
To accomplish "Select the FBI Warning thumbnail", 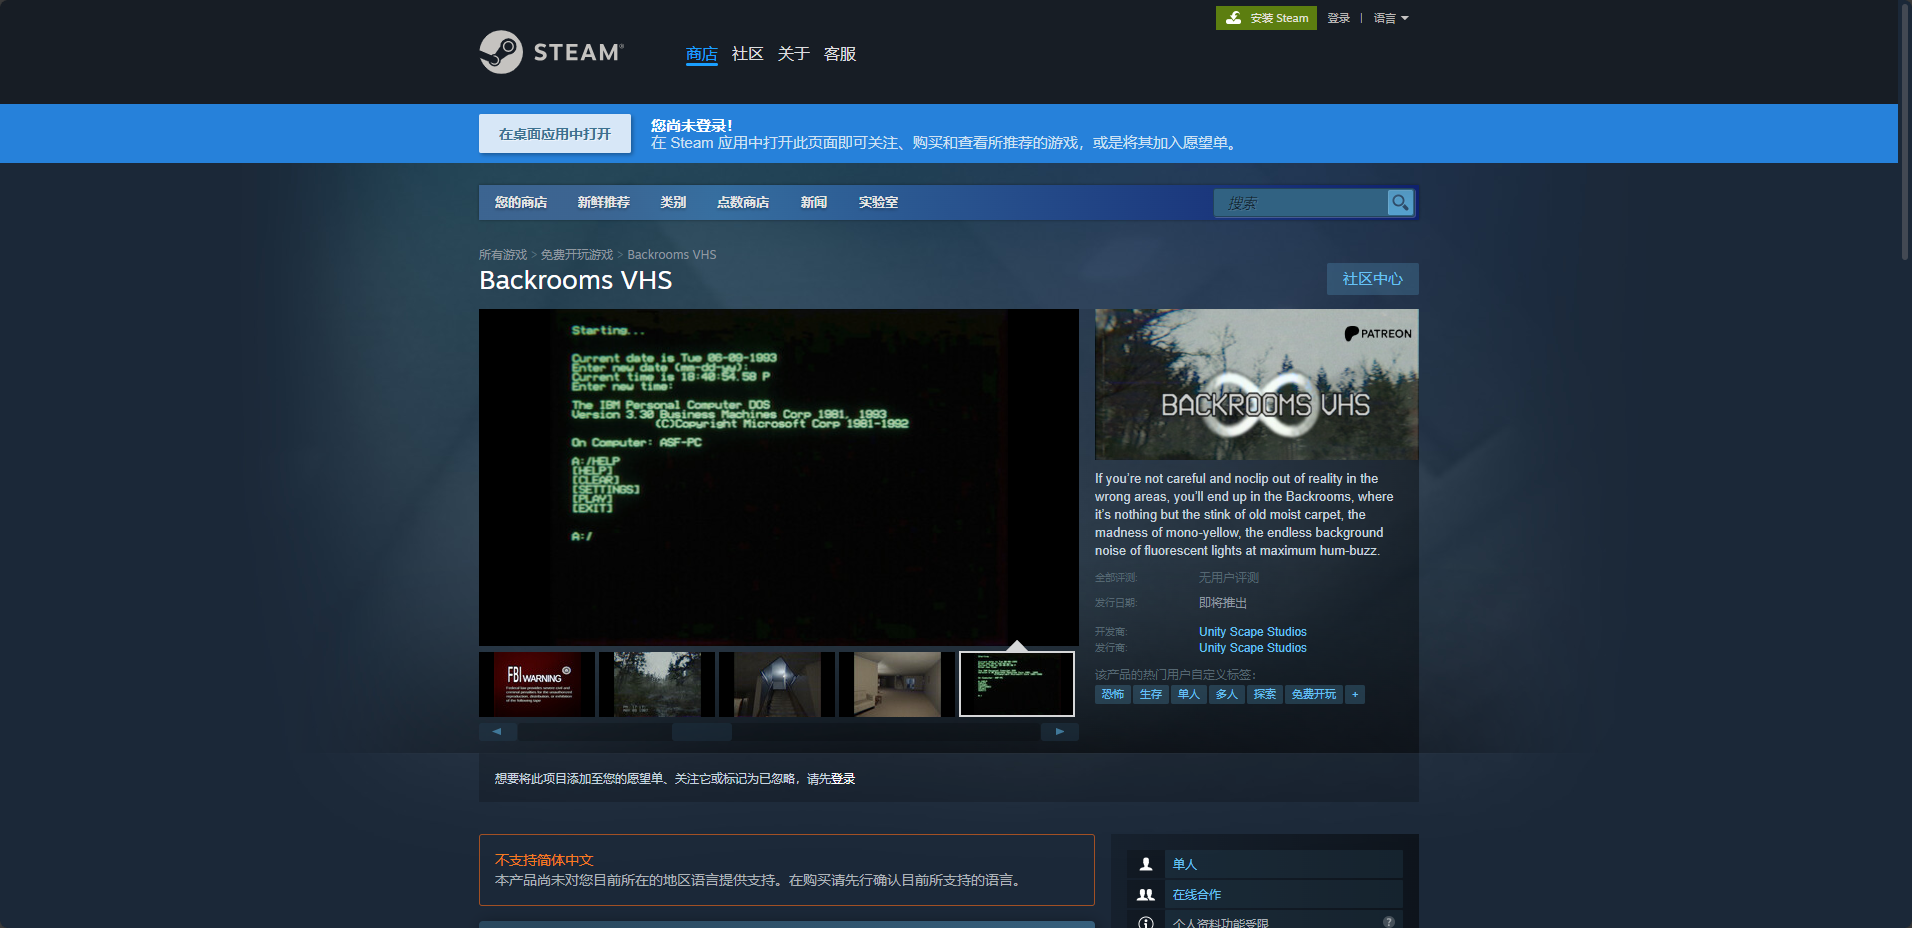I will tap(537, 684).
